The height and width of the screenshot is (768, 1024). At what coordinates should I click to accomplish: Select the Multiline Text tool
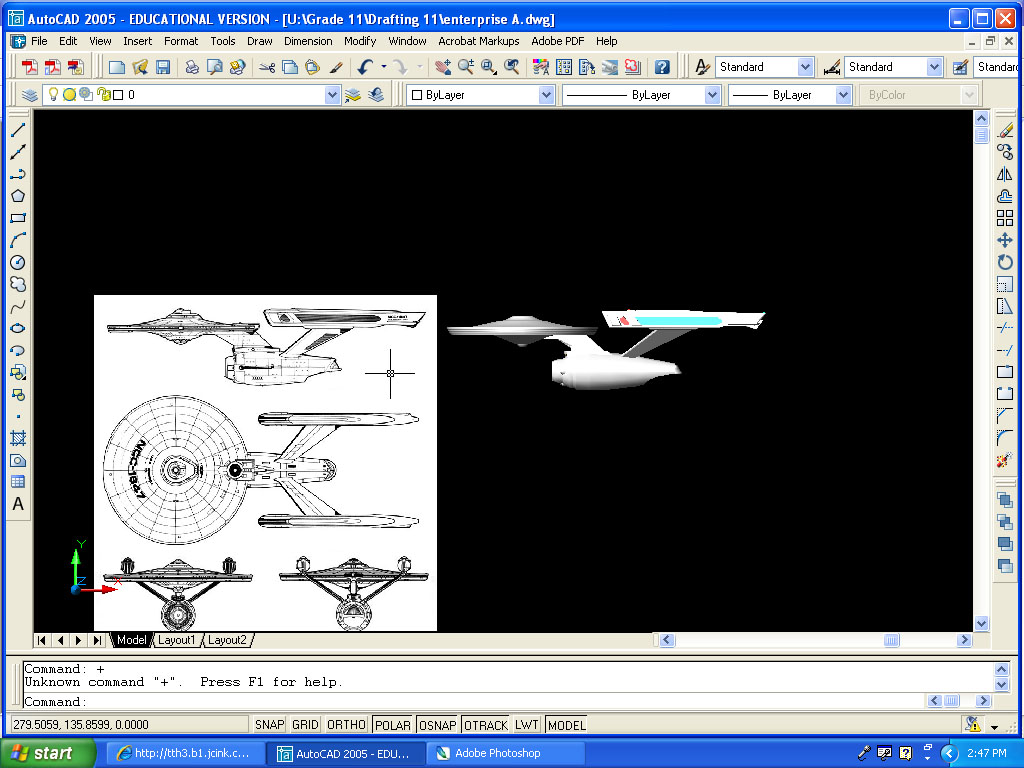18,504
